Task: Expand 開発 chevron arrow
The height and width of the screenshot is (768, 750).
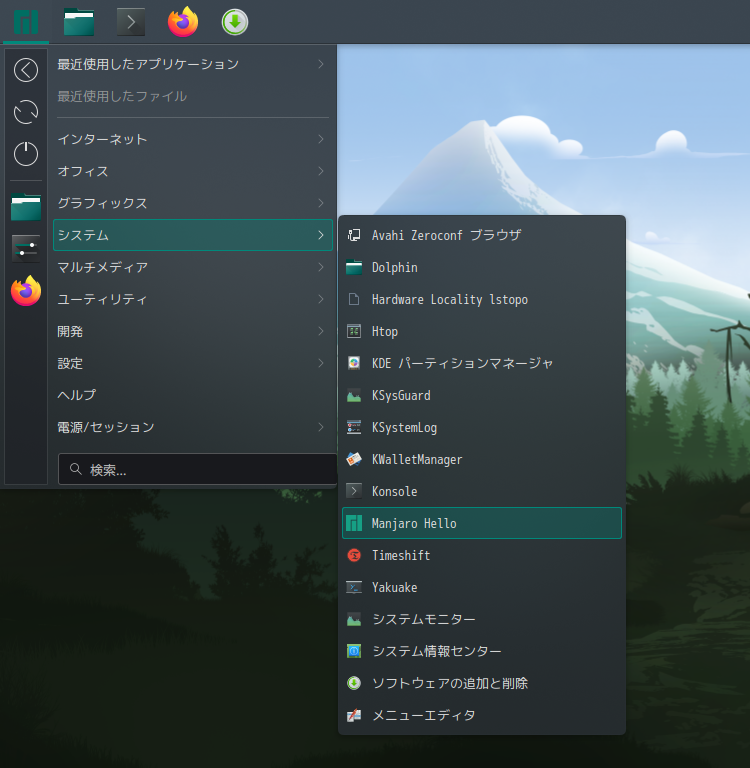Action: [x=321, y=331]
